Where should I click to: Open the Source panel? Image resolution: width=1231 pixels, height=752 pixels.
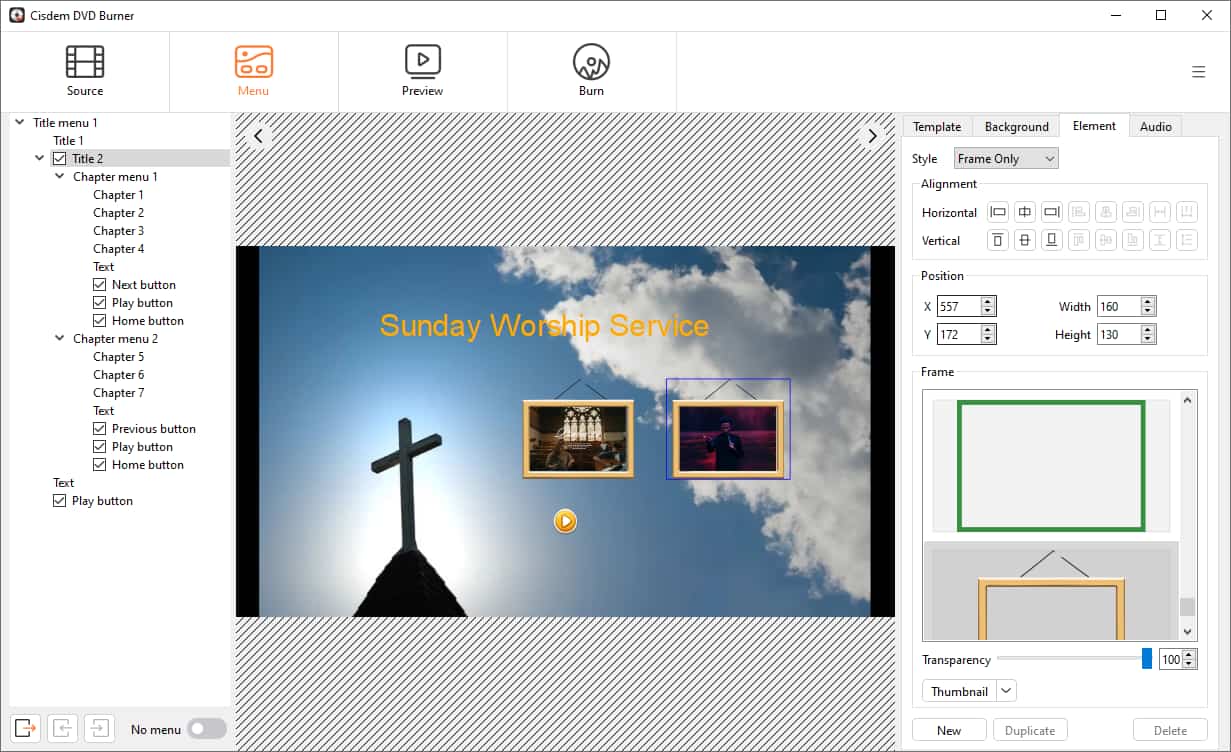point(85,70)
